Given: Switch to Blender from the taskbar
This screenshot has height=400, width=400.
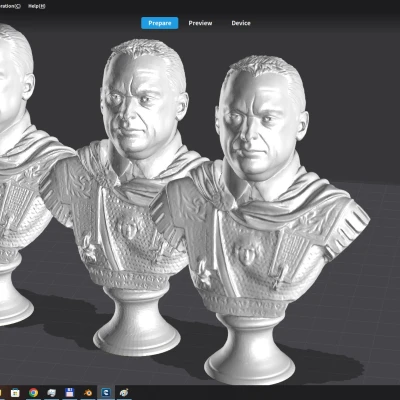Looking at the screenshot, I should [x=88, y=392].
